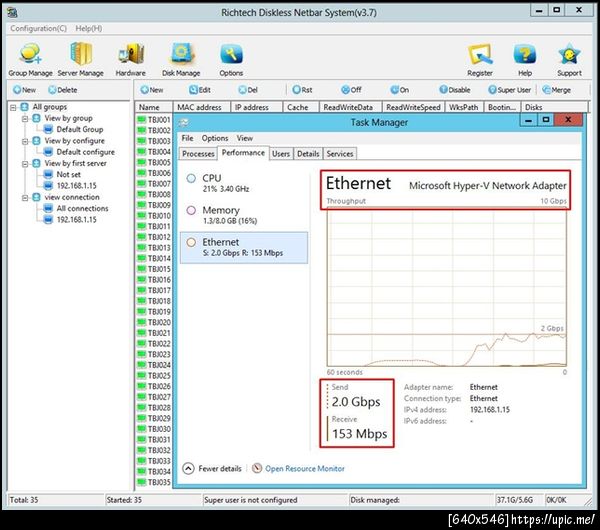This screenshot has height=530, width=600.
Task: Select workstation TBJ001 row
Action: pos(155,120)
